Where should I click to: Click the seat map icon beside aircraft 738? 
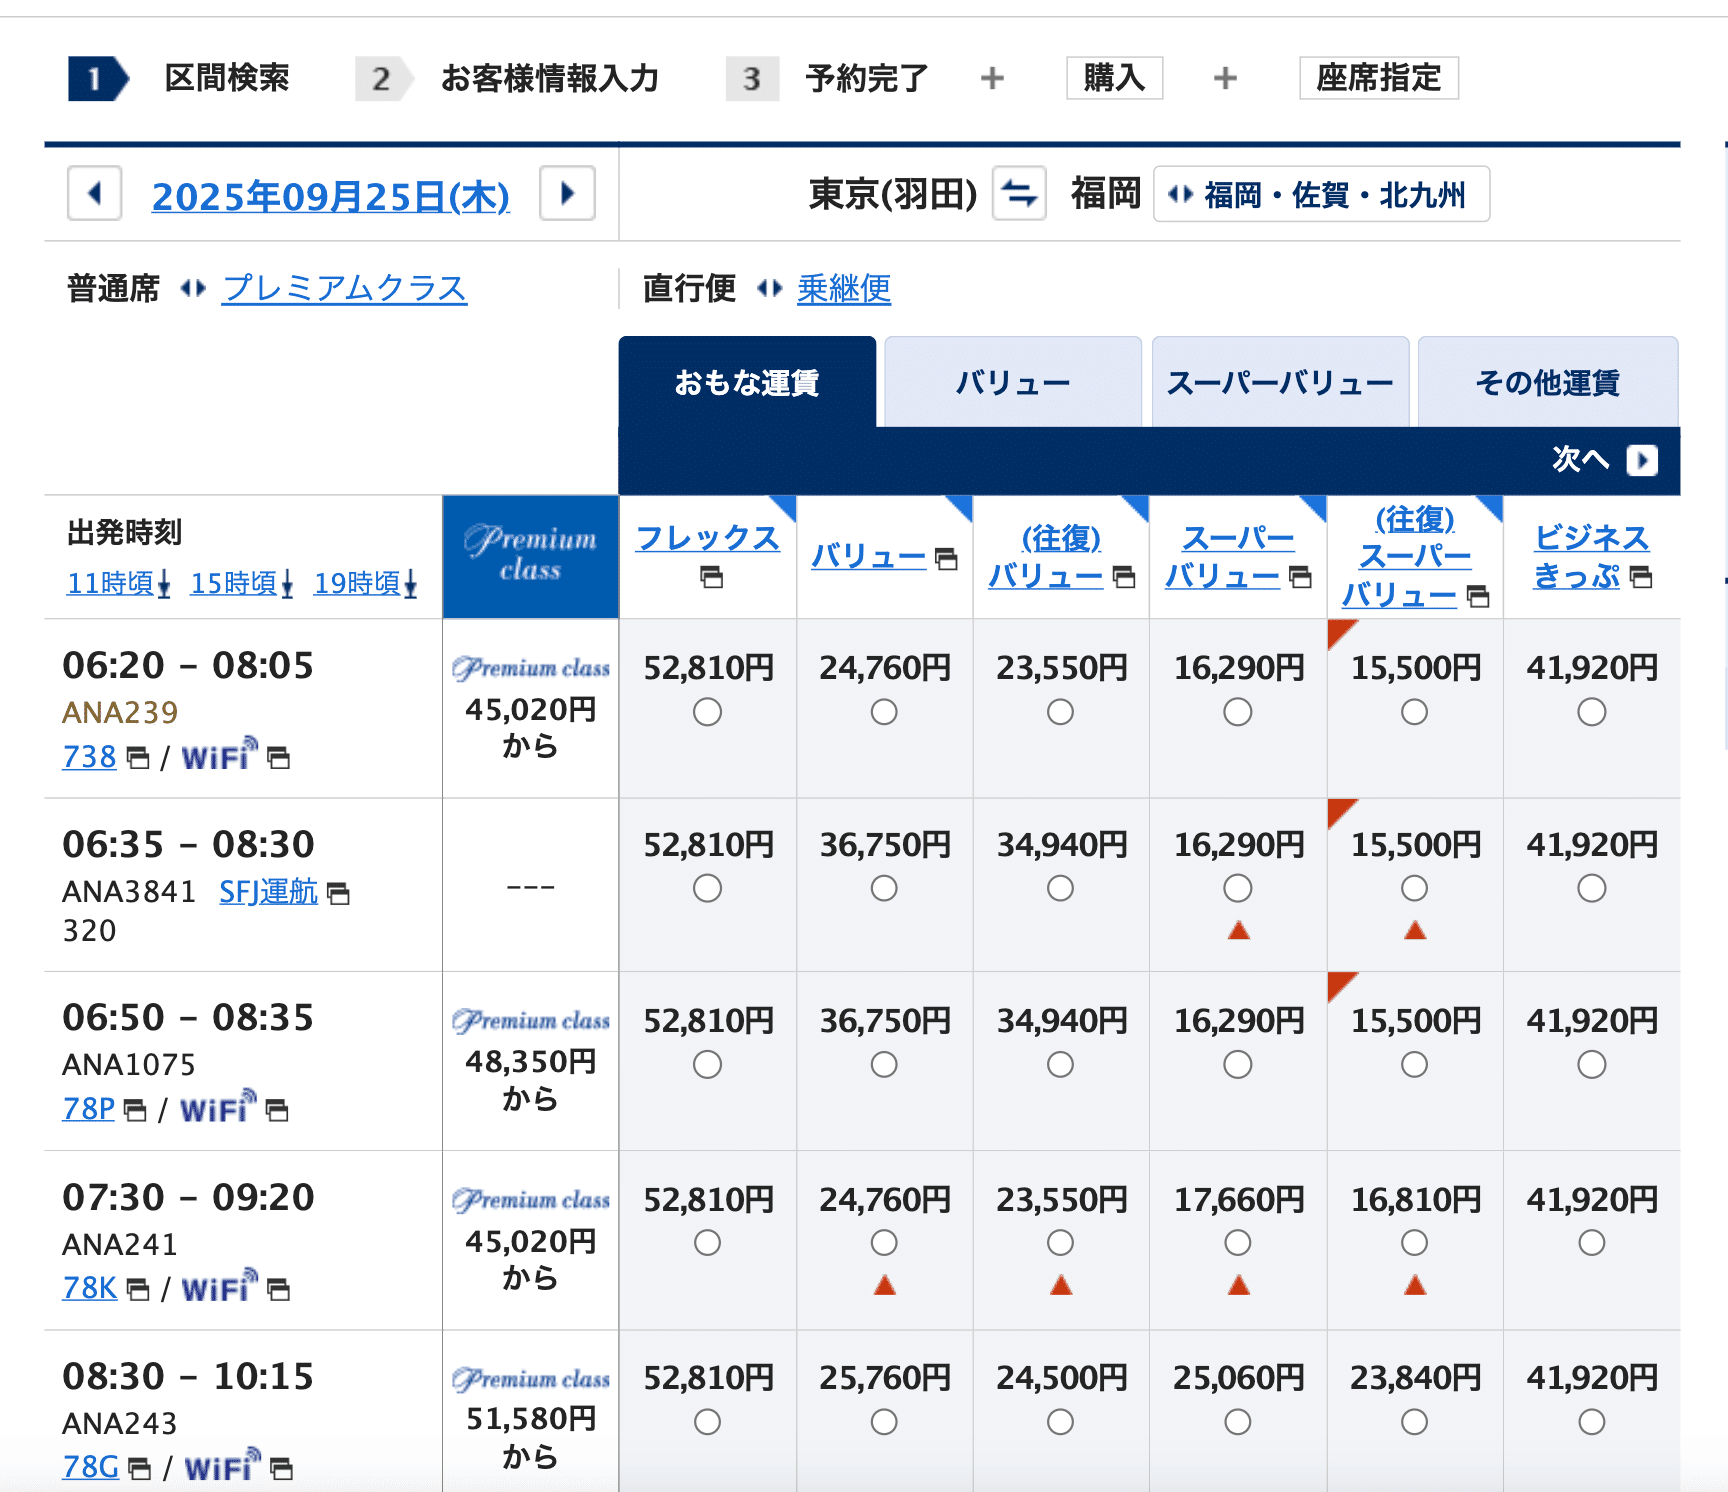[137, 758]
